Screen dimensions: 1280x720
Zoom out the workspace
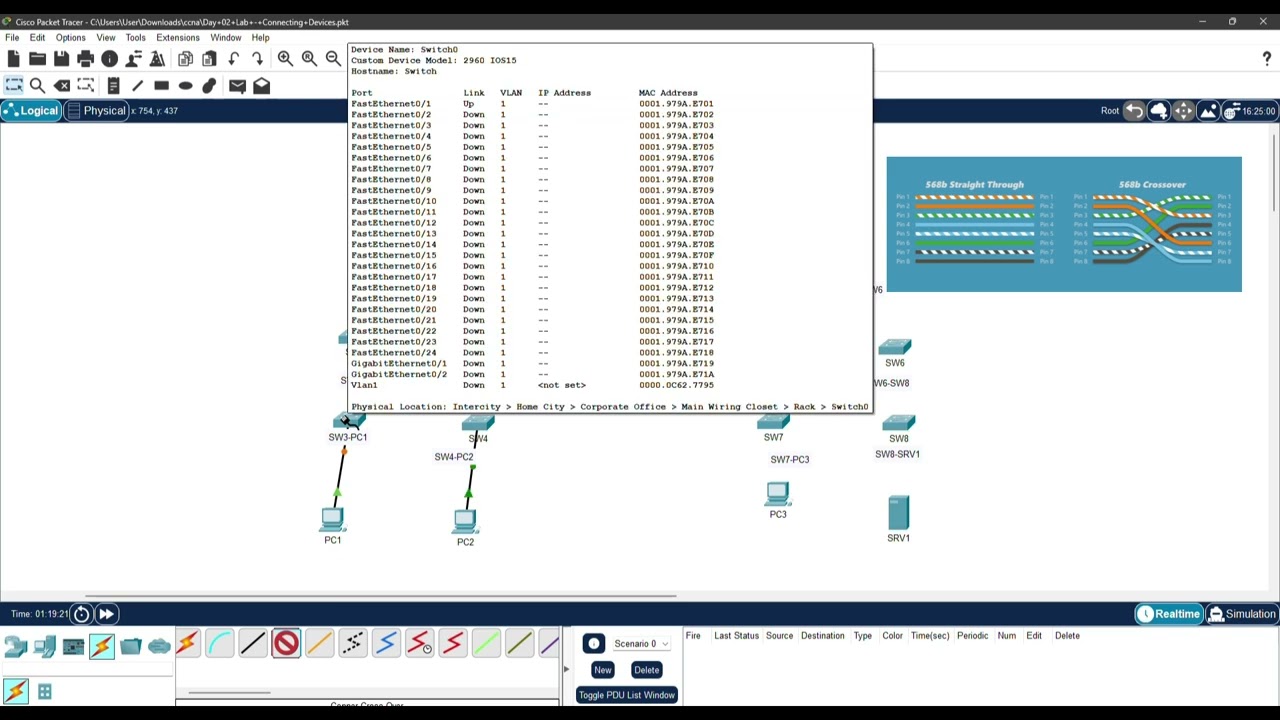tap(333, 59)
